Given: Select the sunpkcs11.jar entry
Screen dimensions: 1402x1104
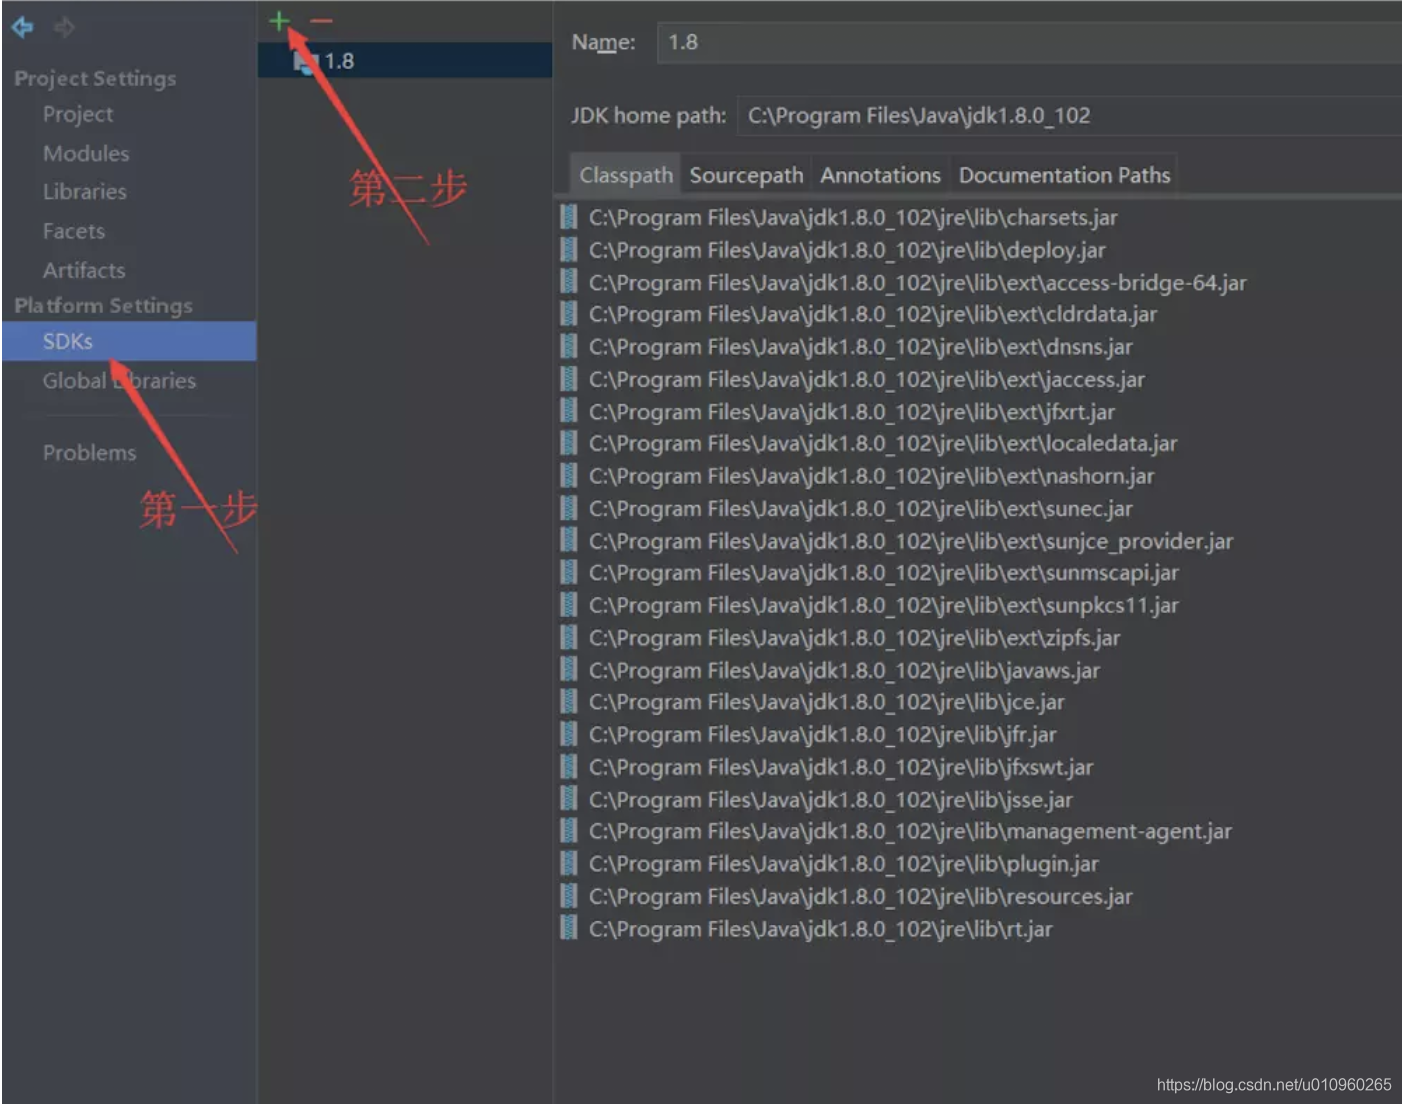Looking at the screenshot, I should coord(883,605).
